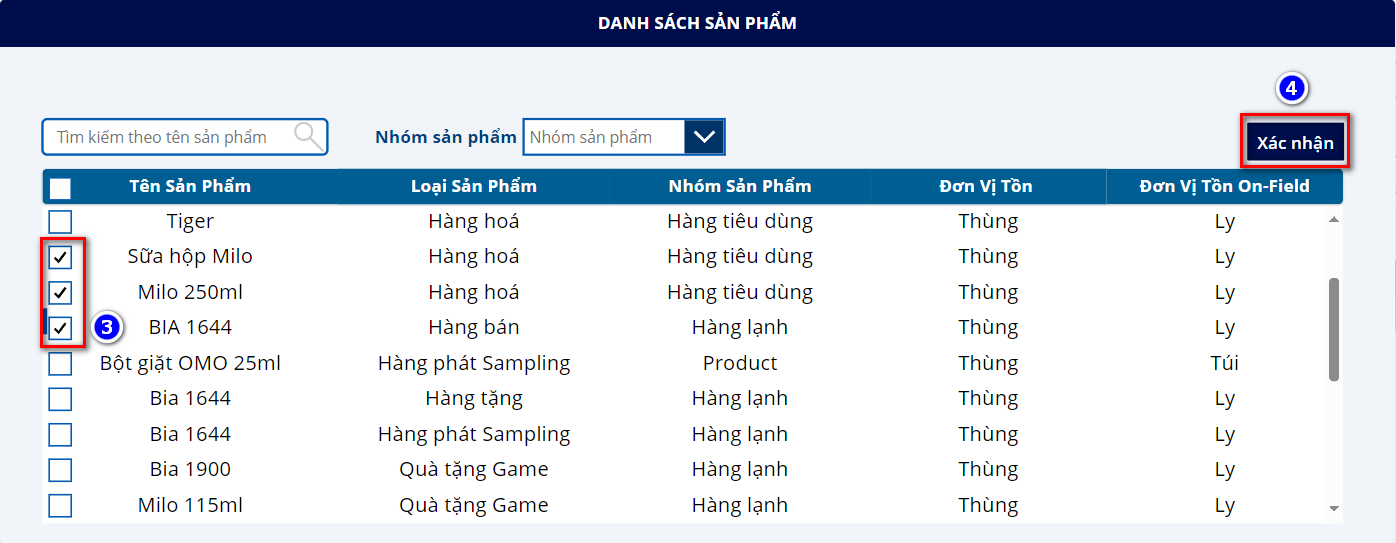The width and height of the screenshot is (1396, 543).
Task: Click the vertical scrollbar thumb
Action: tap(1333, 329)
